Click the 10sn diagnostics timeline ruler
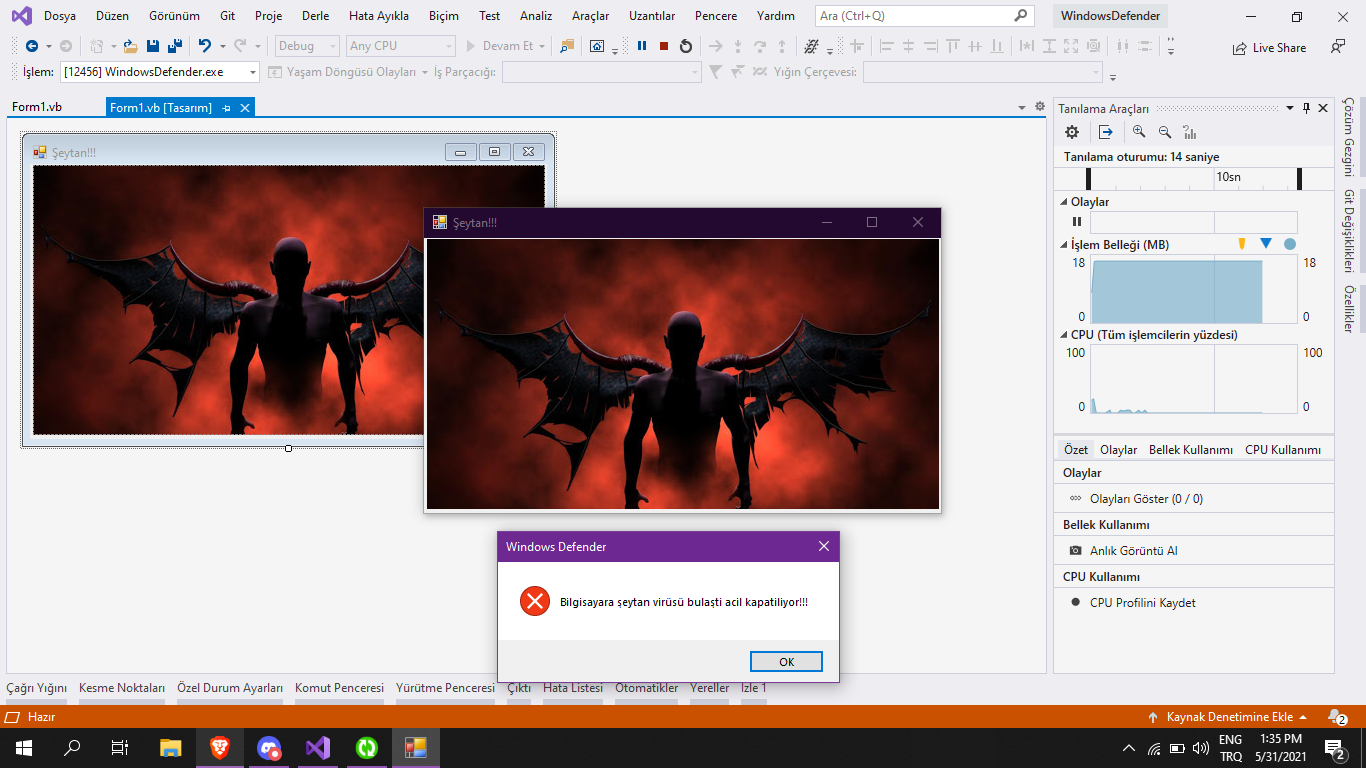Screen dimensions: 1366x768 [1193, 178]
